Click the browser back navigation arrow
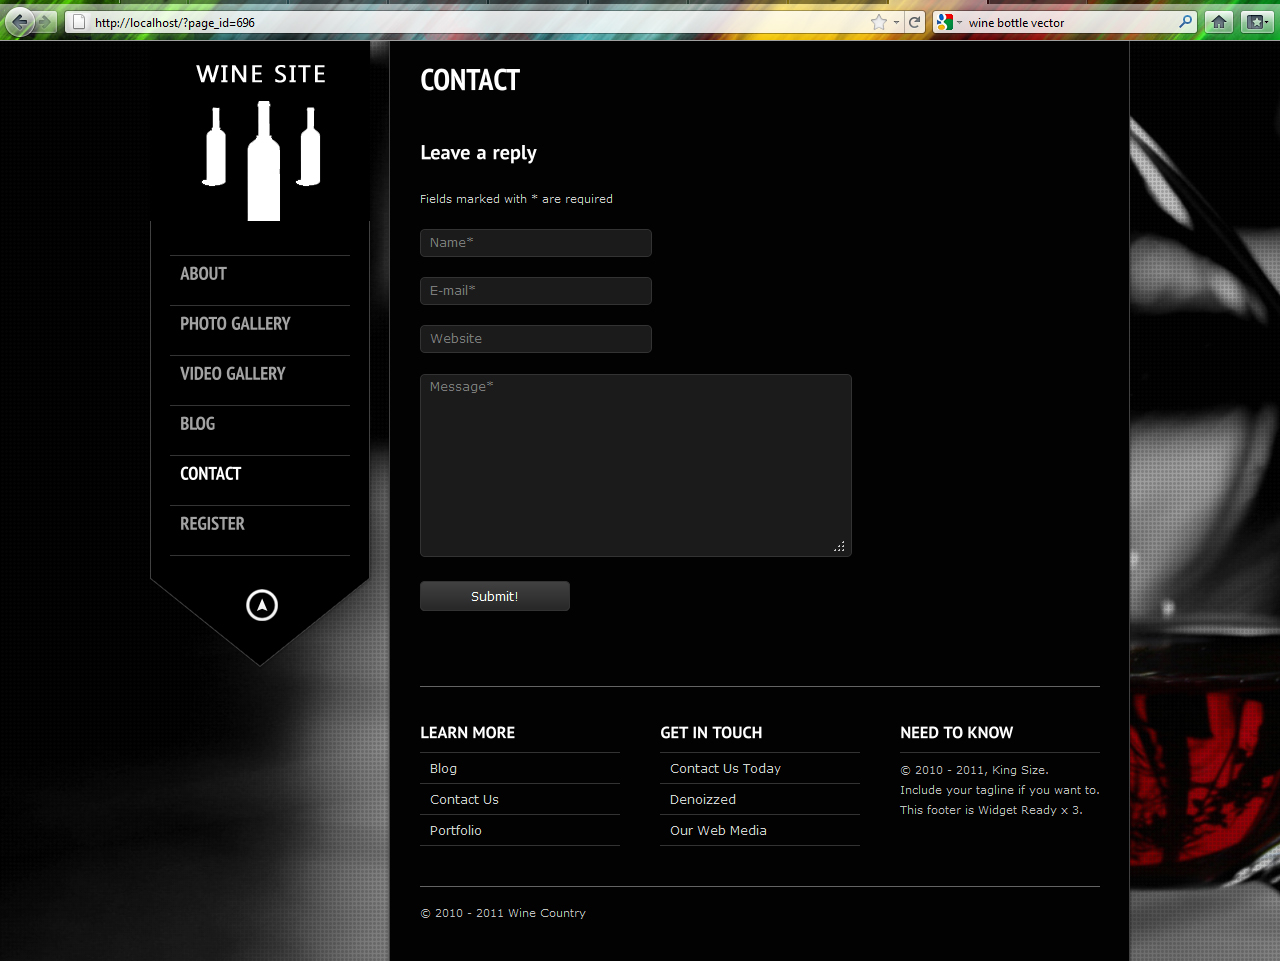The width and height of the screenshot is (1280, 961). click(x=18, y=21)
